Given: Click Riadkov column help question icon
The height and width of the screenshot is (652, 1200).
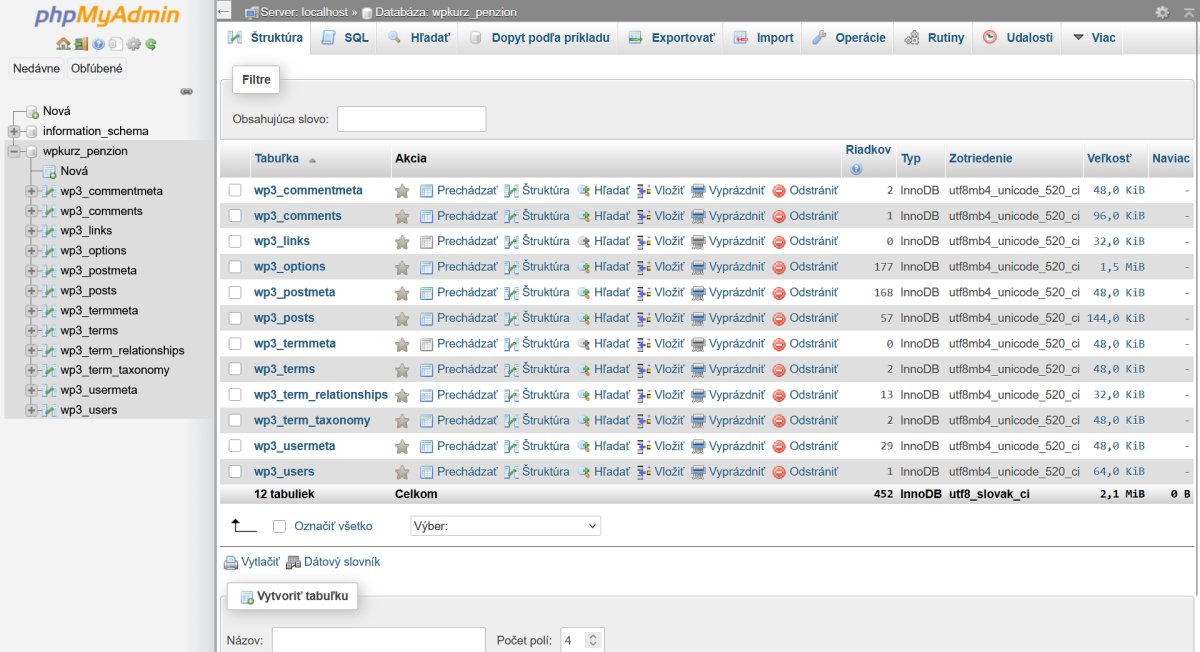Looking at the screenshot, I should coord(855,169).
